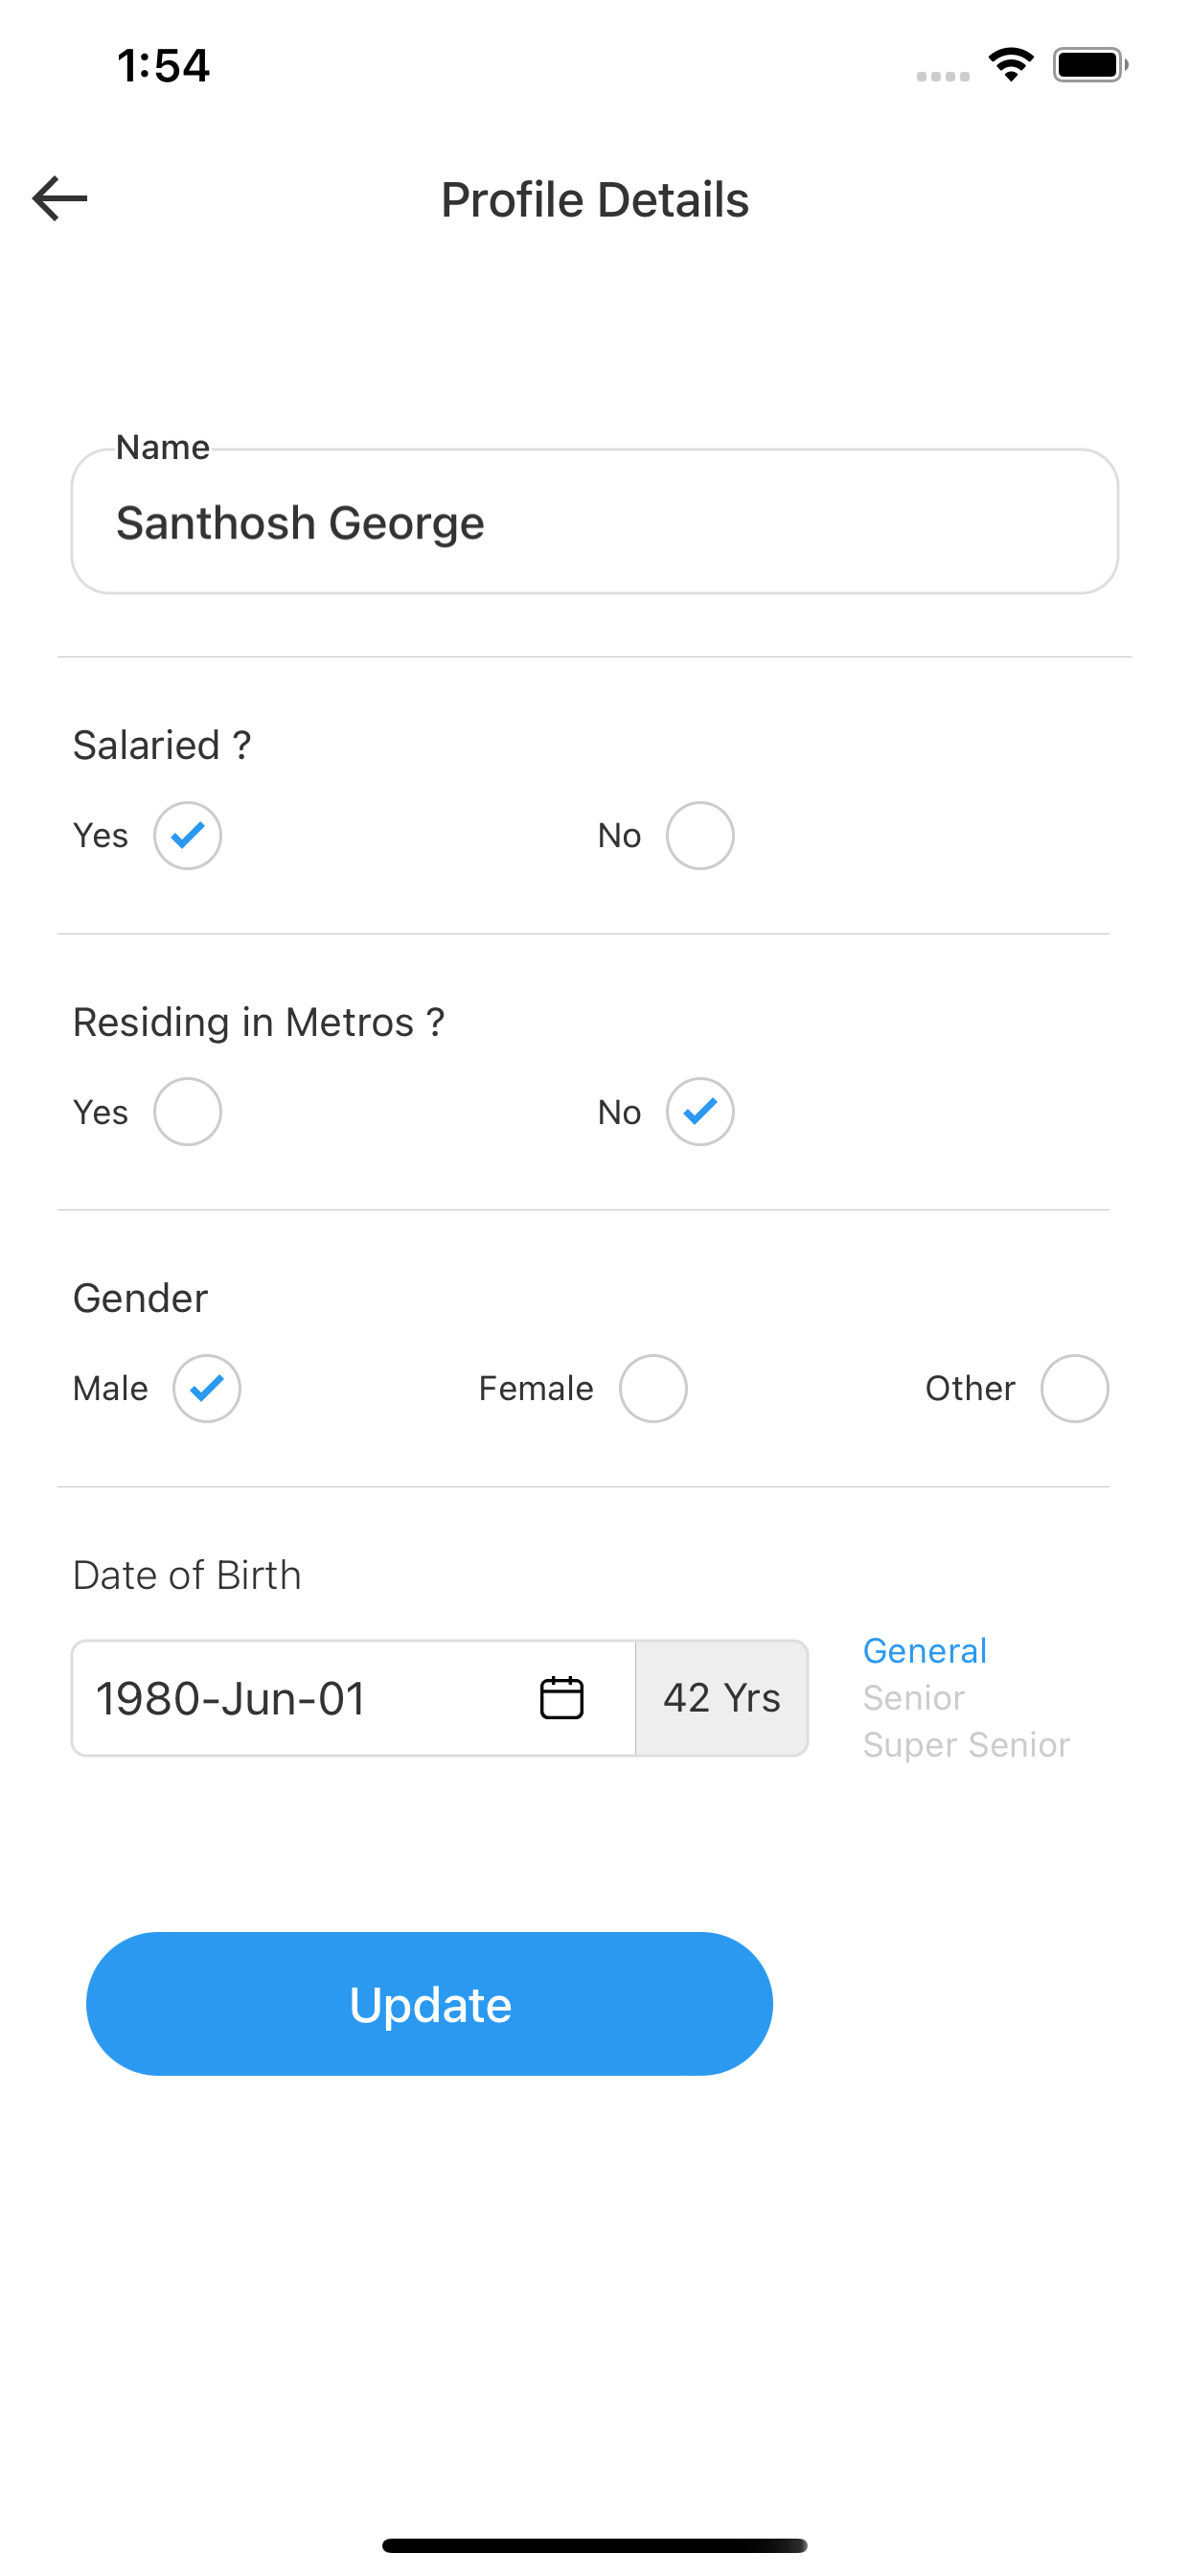Select Female gender option
Screen dimensions: 1190x2576
click(x=653, y=1388)
